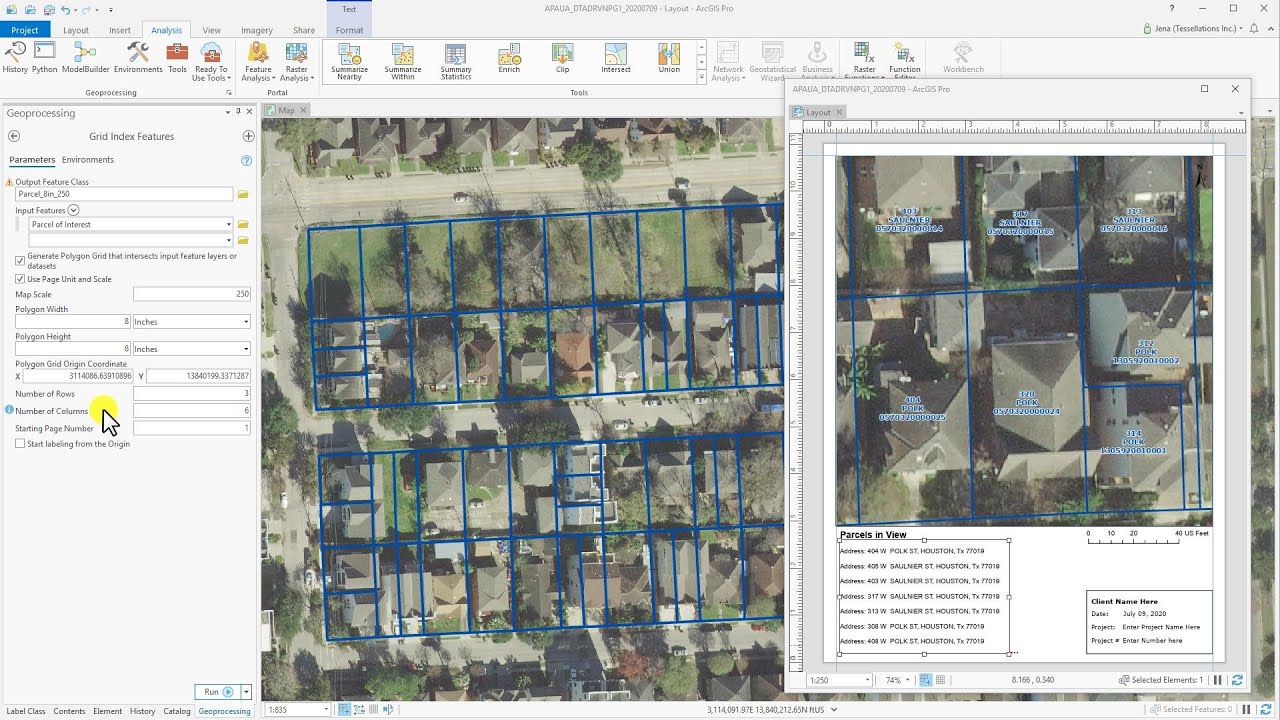Expand Feature Analysis dropdown
The height and width of the screenshot is (720, 1280).
pyautogui.click(x=258, y=61)
